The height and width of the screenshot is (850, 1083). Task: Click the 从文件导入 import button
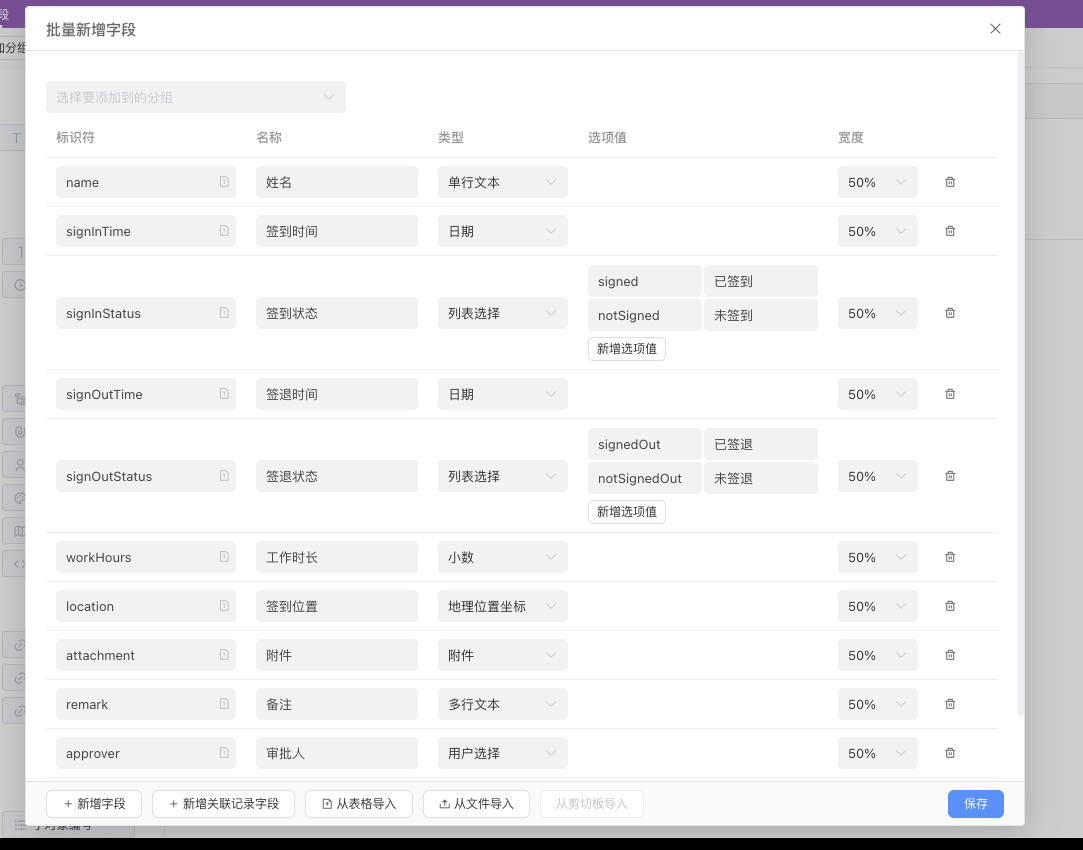(476, 804)
